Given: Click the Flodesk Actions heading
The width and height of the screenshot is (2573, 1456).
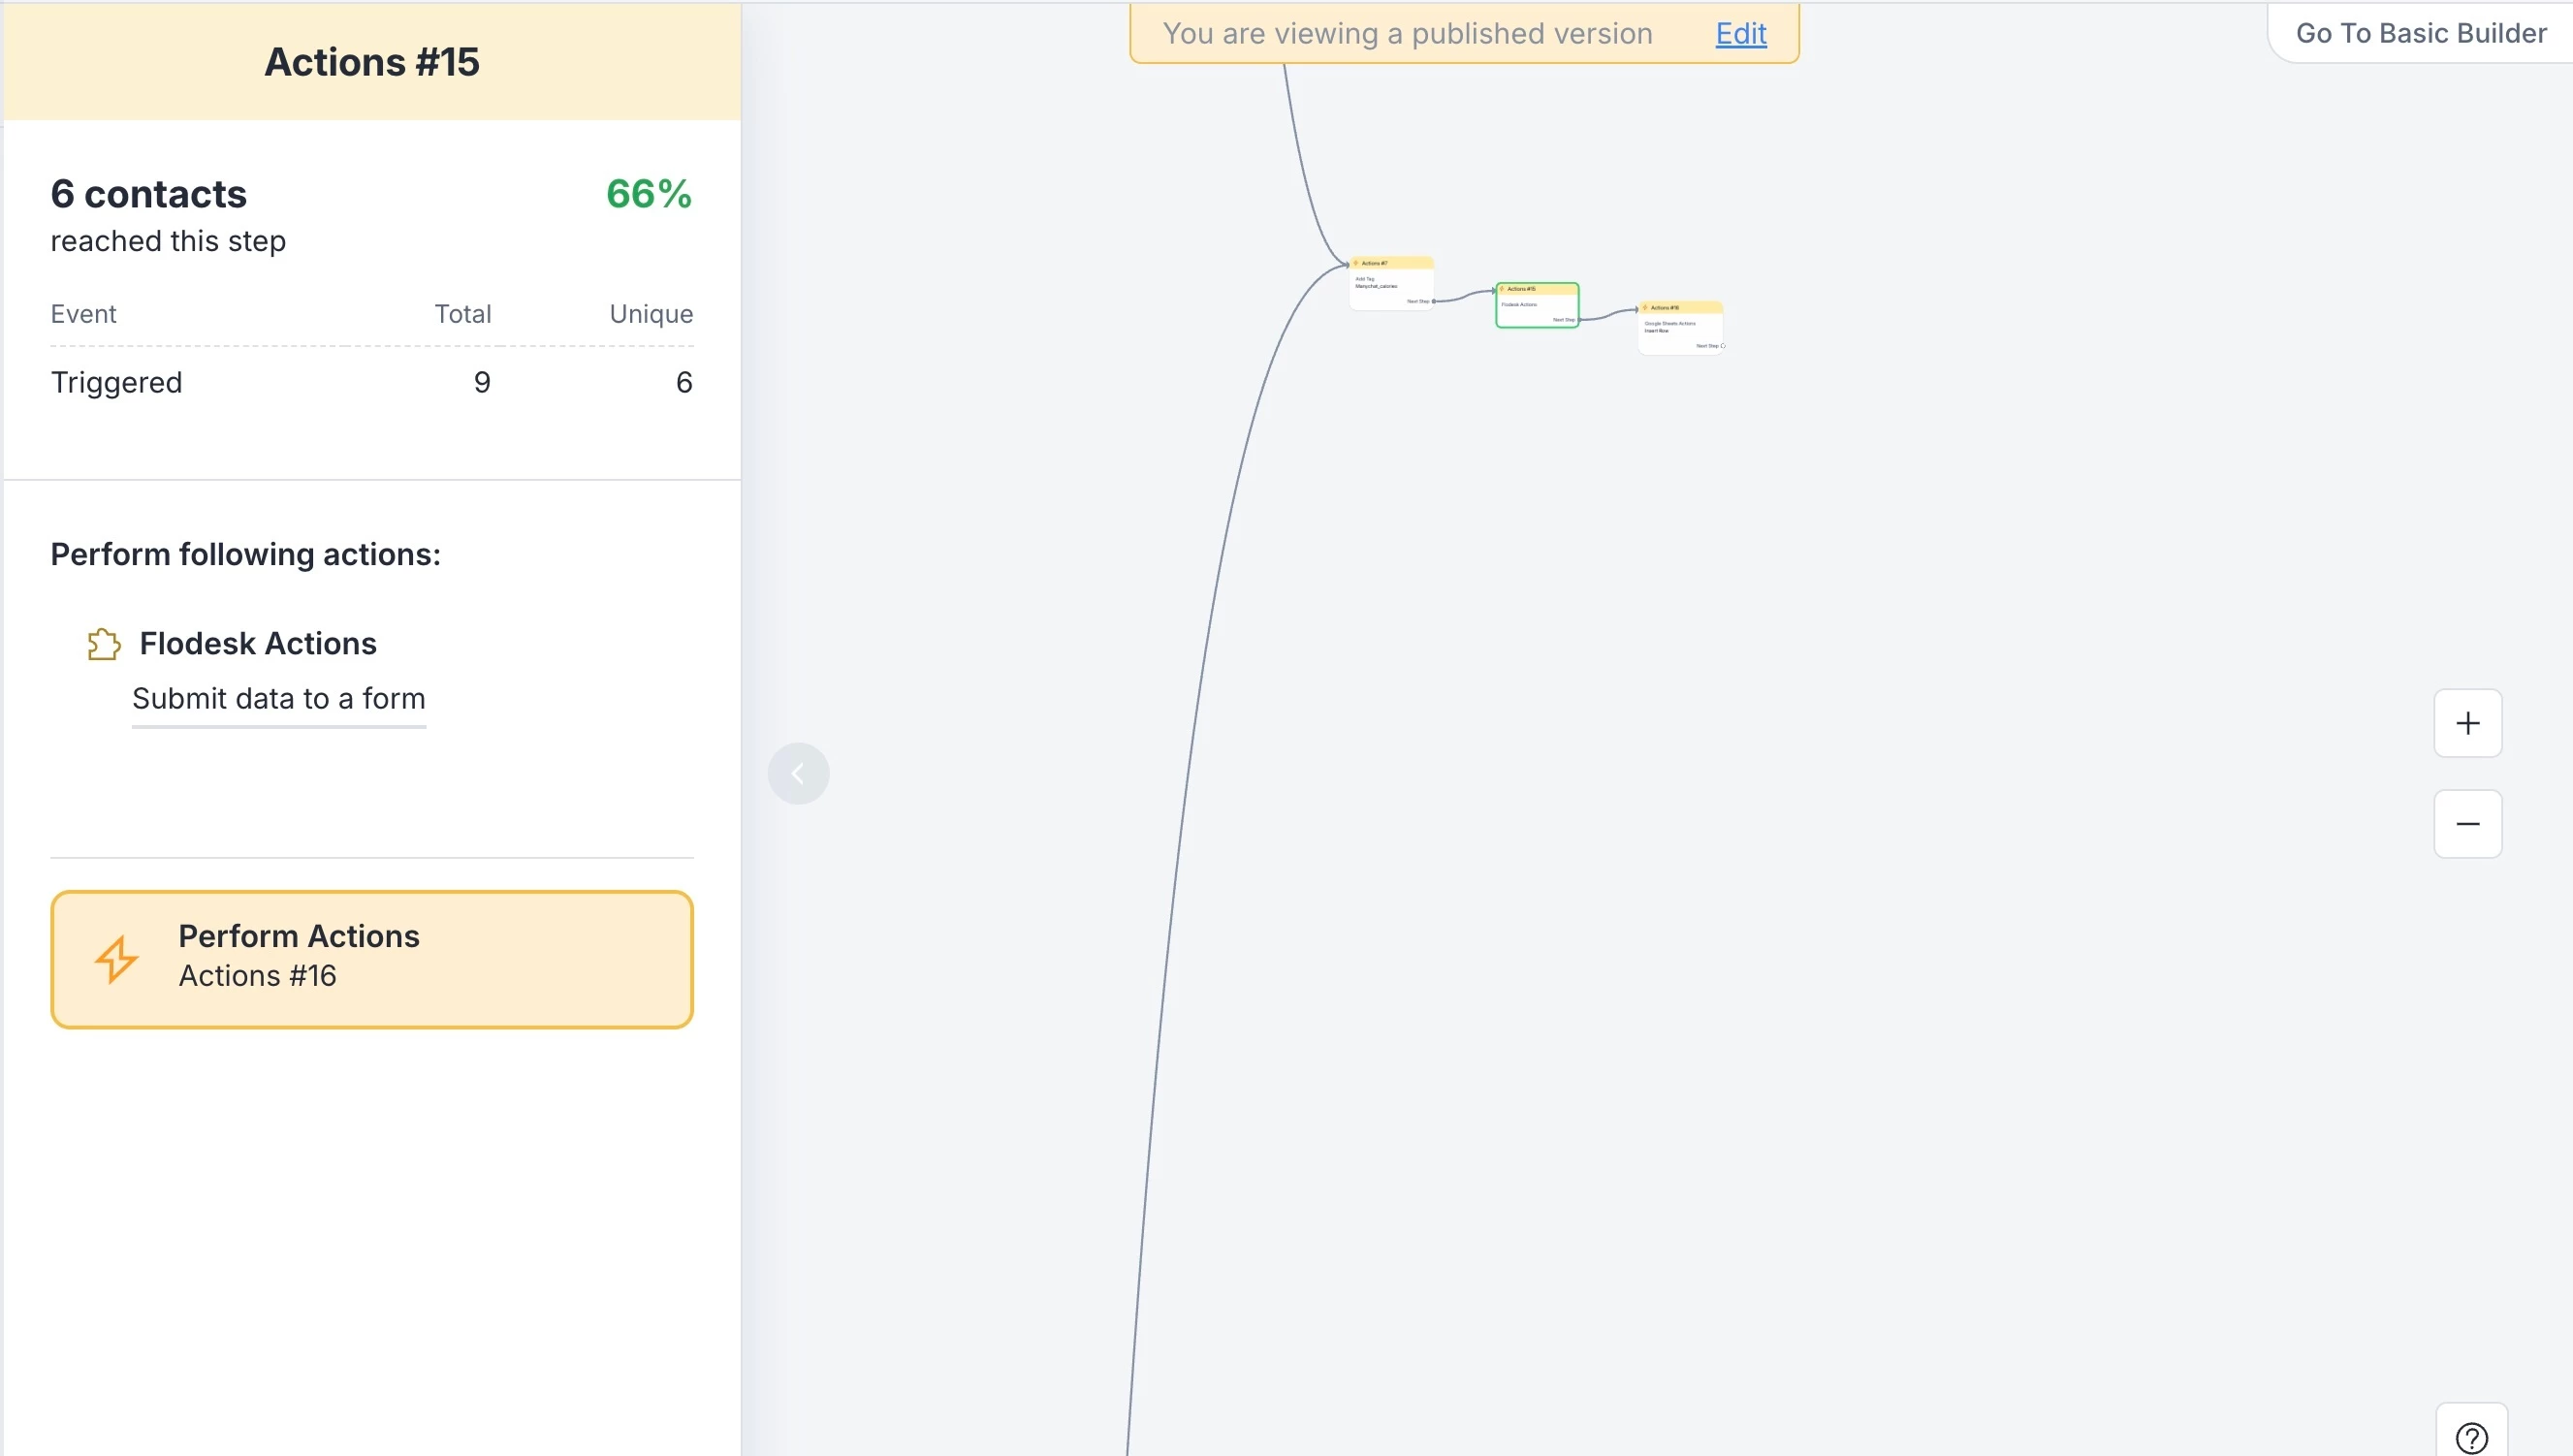Looking at the screenshot, I should click(x=258, y=643).
